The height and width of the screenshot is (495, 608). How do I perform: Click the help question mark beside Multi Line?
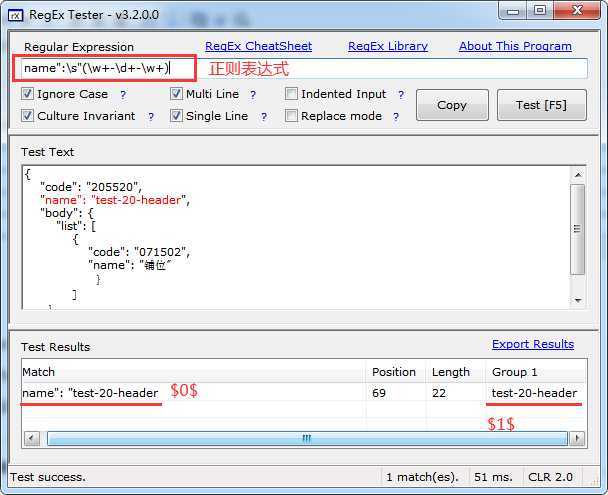[253, 94]
